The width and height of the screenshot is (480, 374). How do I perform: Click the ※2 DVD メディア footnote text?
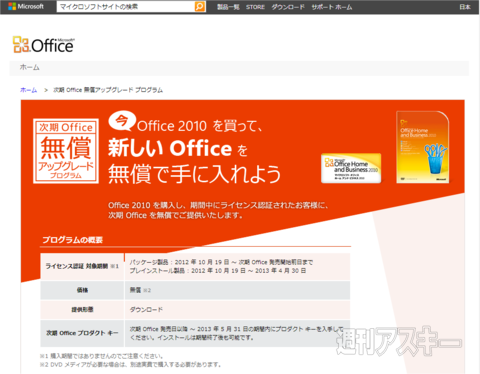coord(130,365)
